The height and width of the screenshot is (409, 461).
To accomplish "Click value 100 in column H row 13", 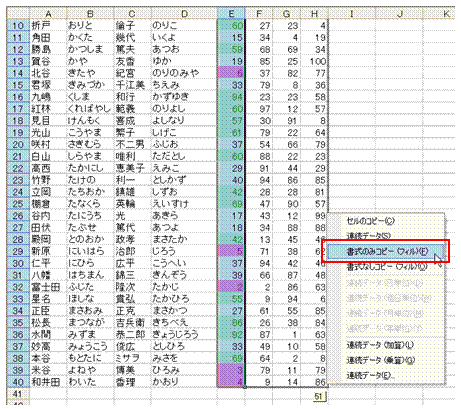I will click(314, 61).
